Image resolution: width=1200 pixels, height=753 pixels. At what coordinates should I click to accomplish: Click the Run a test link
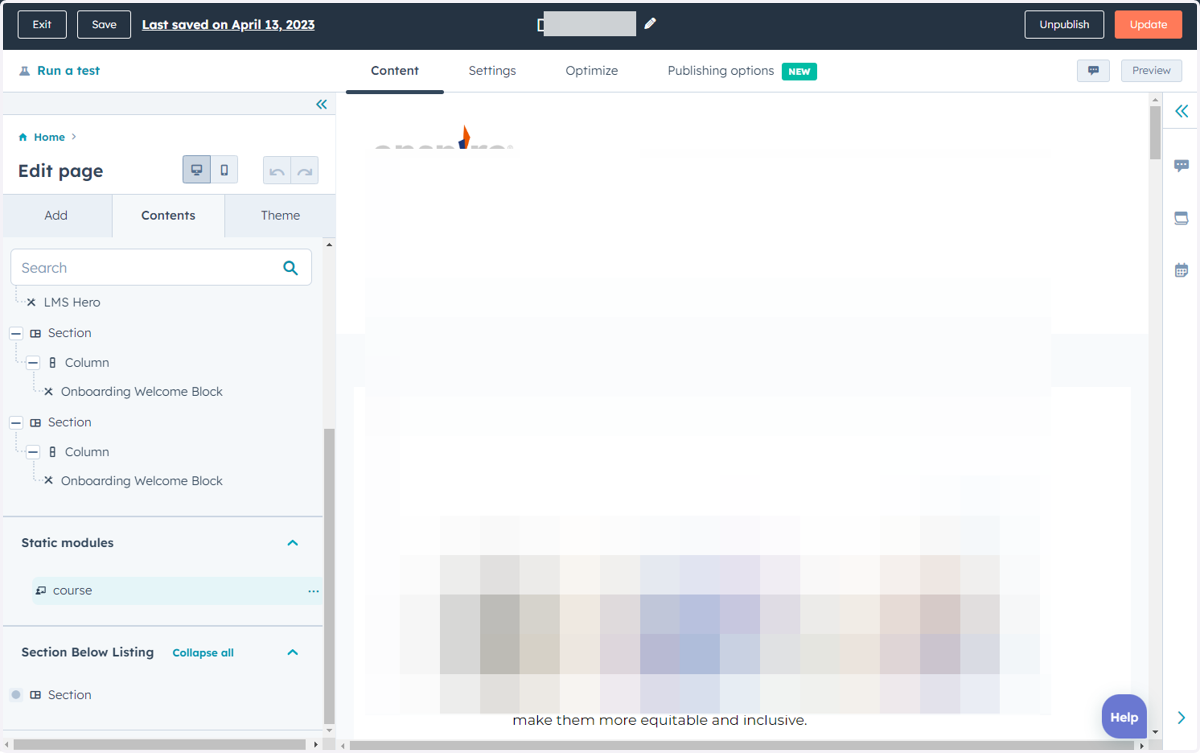coord(68,71)
